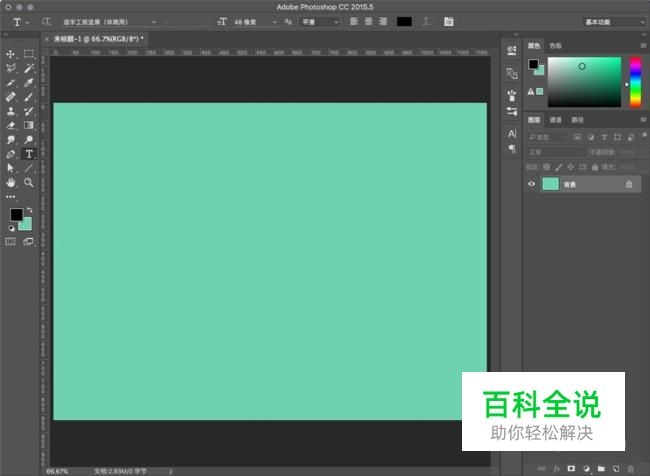Select the Hand tool

point(11,183)
